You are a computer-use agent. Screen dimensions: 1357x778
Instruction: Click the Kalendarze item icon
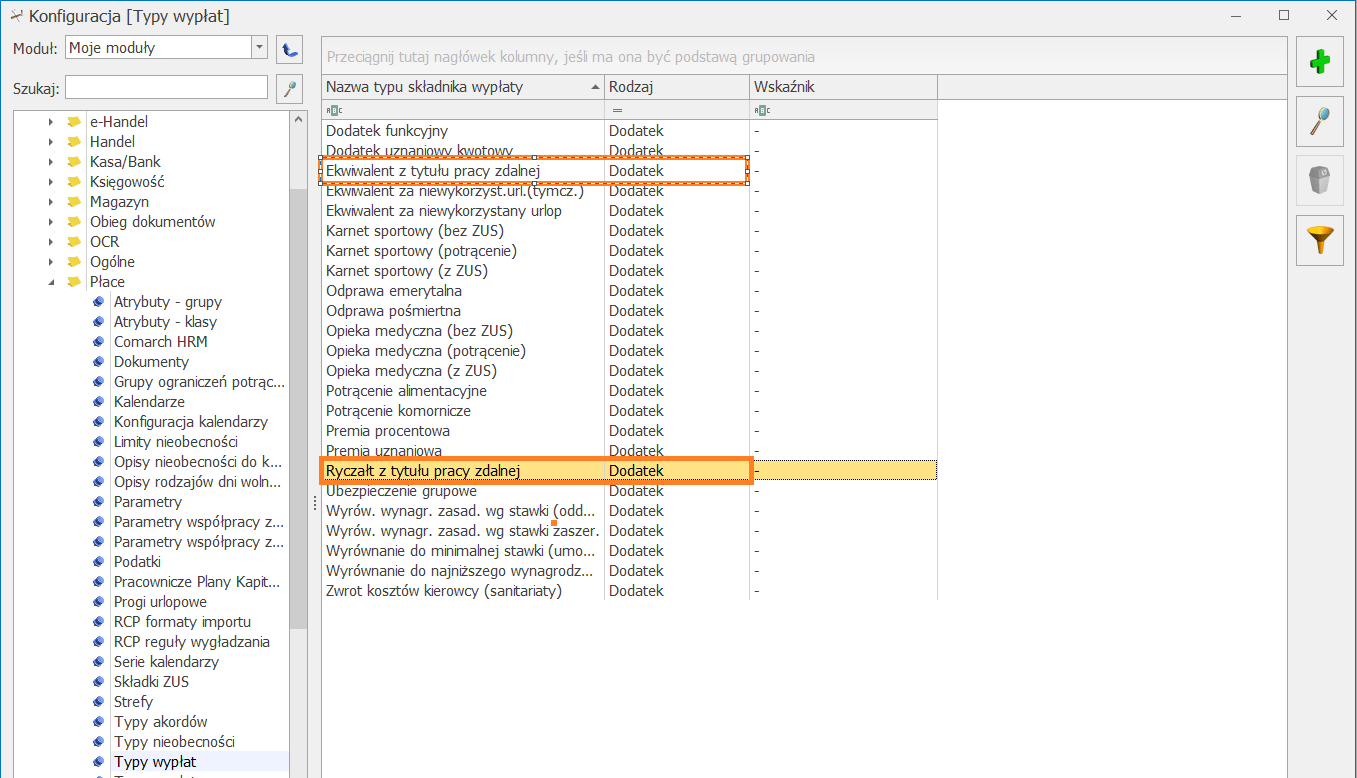(x=98, y=402)
